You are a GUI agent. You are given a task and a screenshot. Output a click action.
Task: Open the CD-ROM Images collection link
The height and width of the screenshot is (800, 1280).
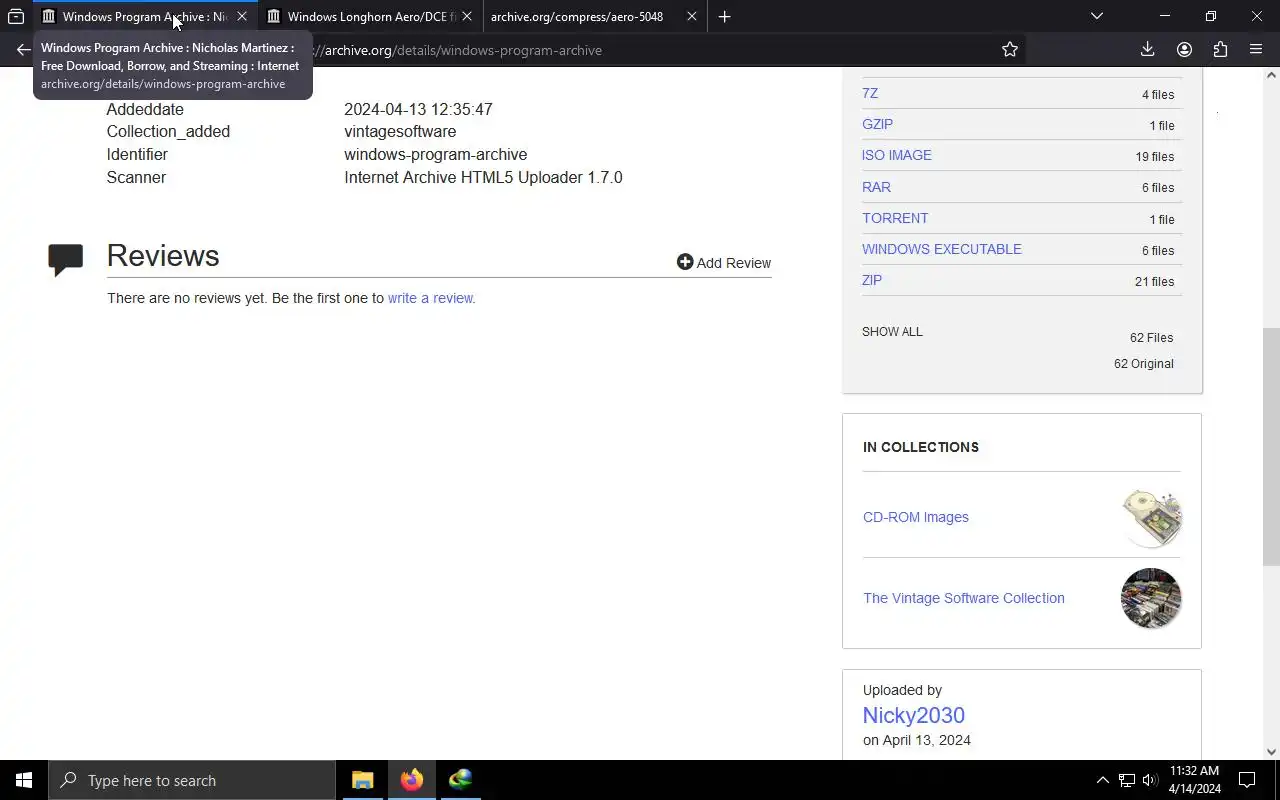coord(916,517)
